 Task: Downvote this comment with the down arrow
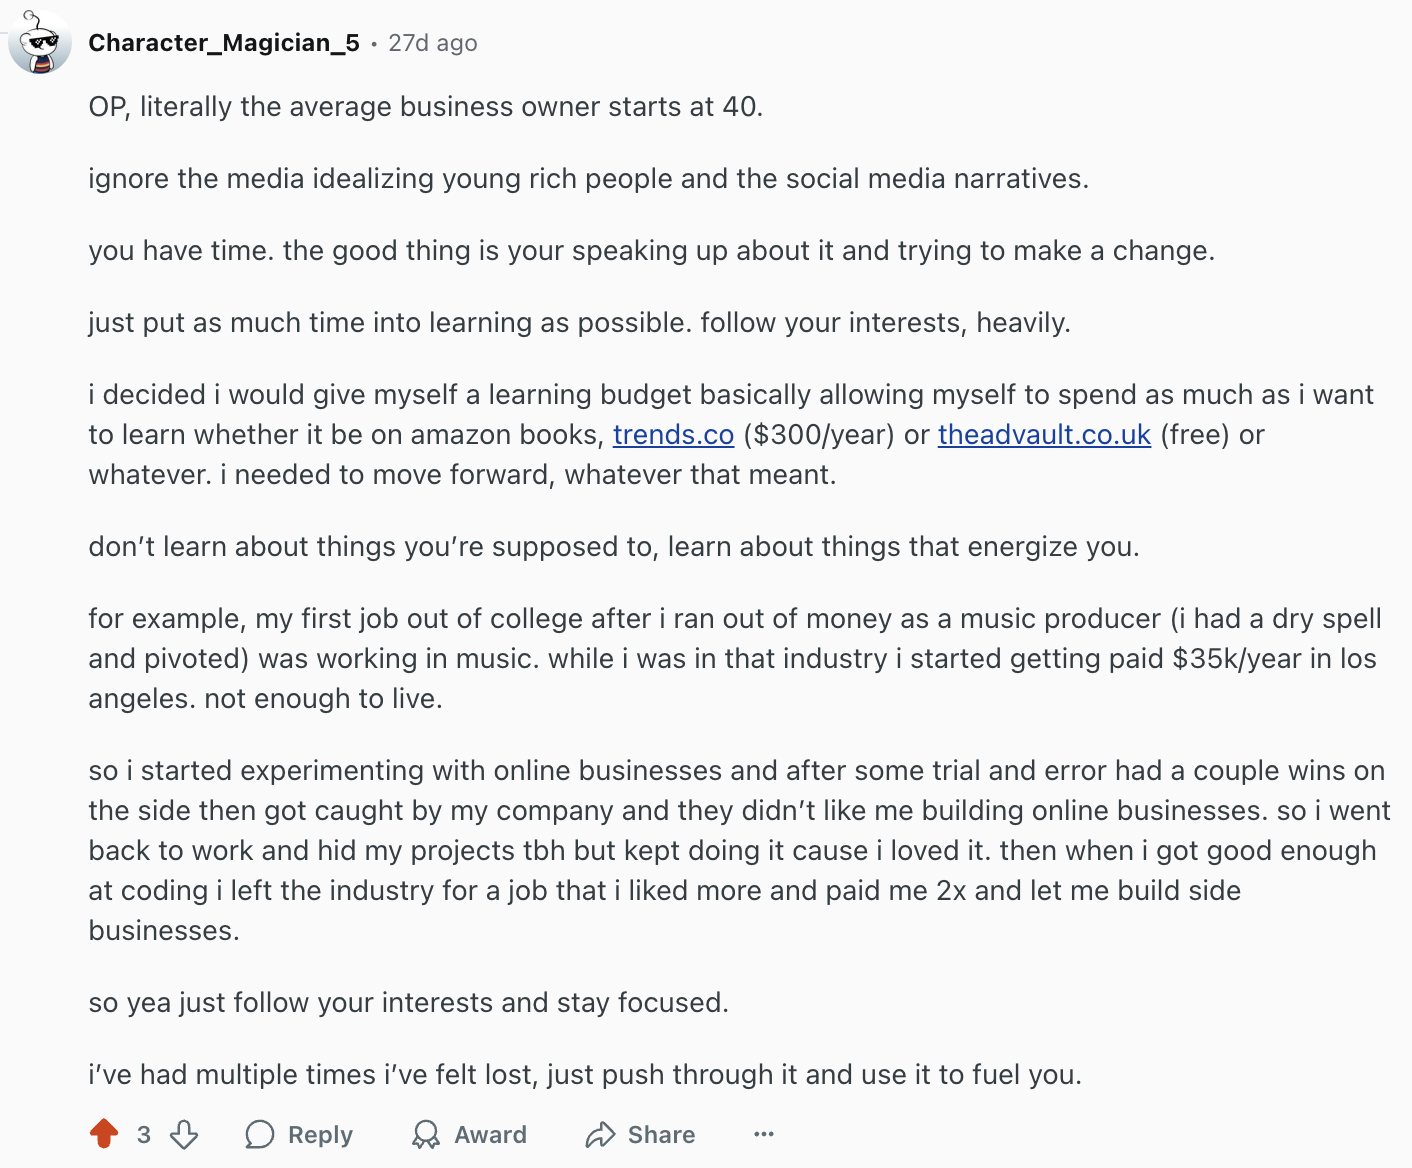[184, 1134]
